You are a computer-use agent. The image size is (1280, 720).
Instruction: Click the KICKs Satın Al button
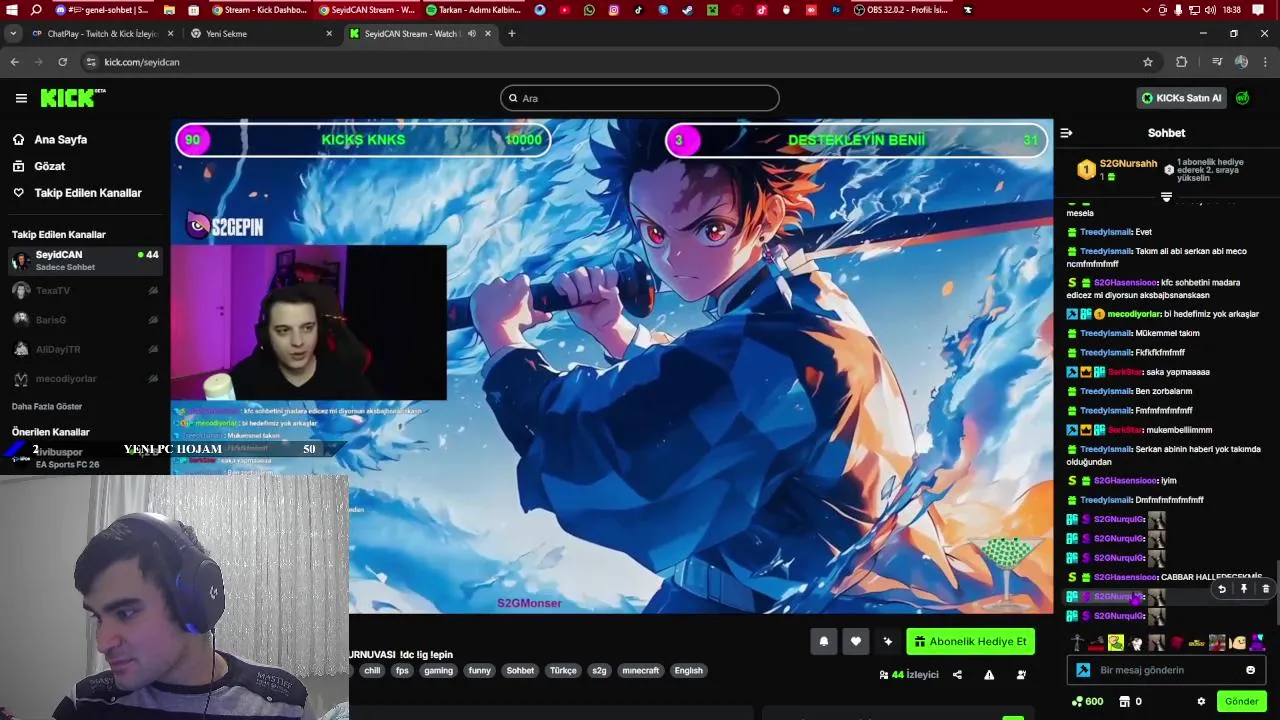tap(1181, 98)
